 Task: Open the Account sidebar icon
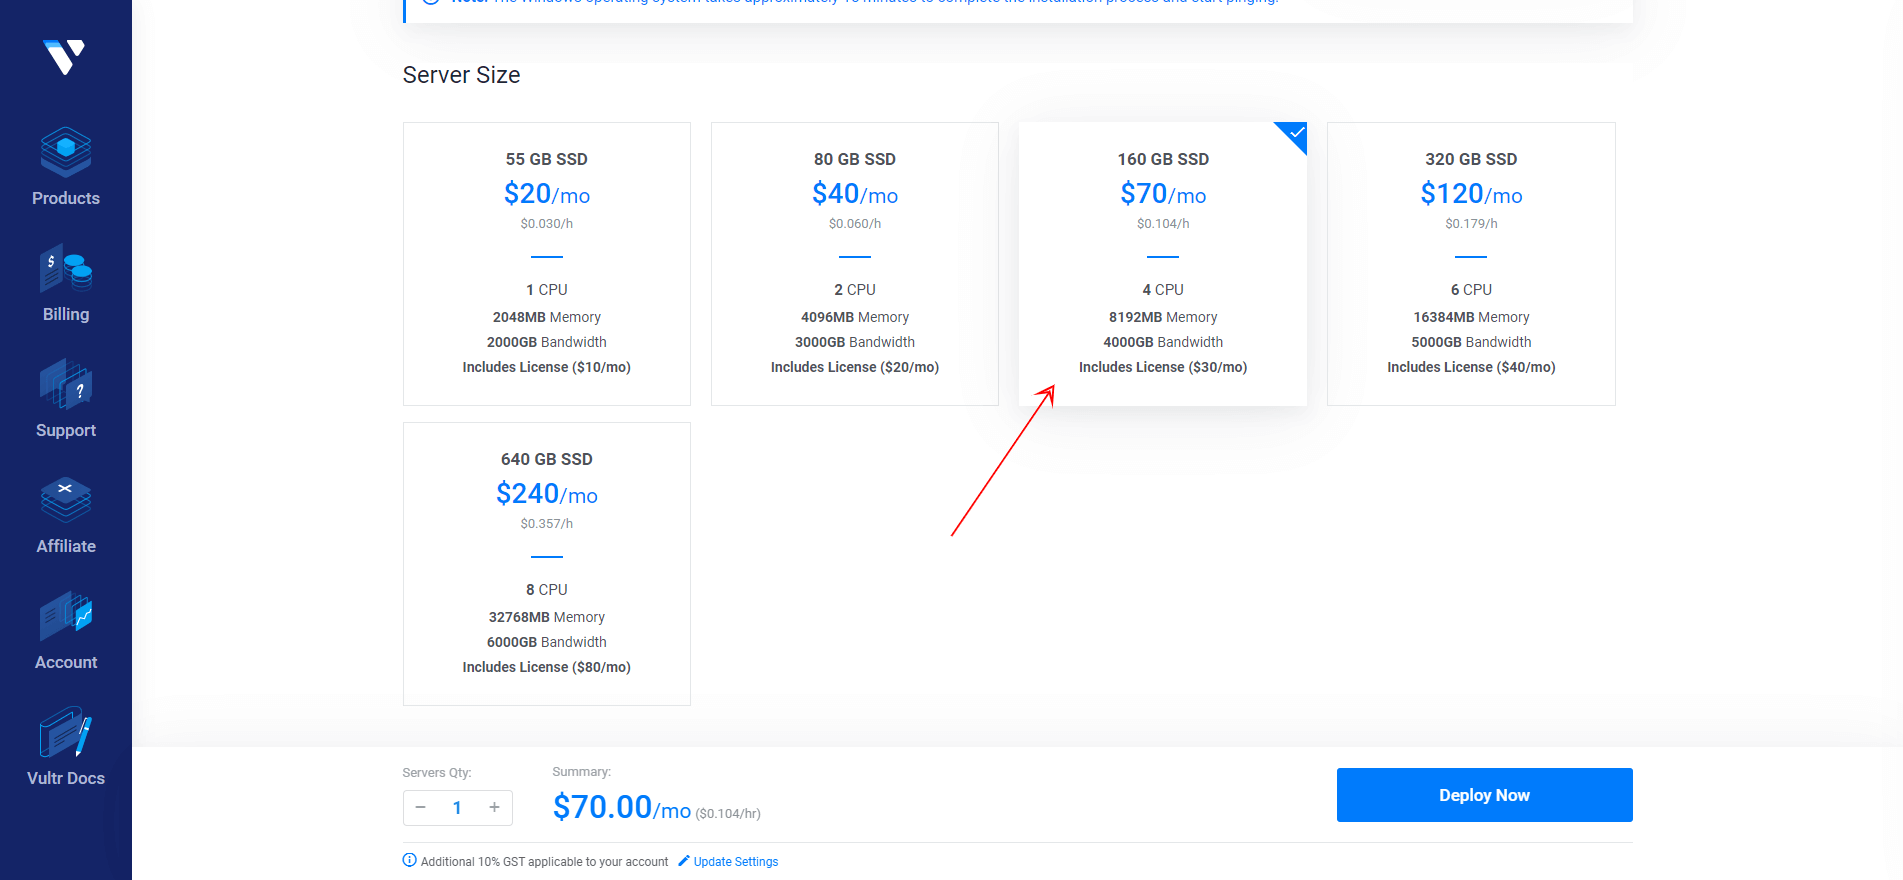tap(66, 616)
